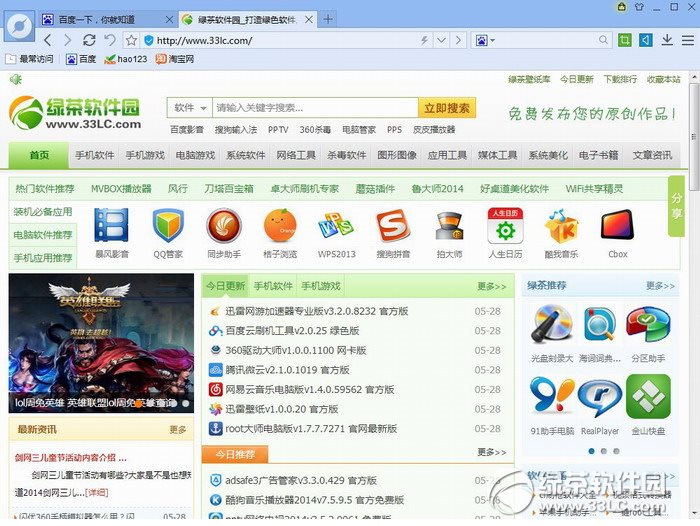The image size is (700, 526).
Task: Close the 绿茶软件园 tab
Action: click(308, 20)
